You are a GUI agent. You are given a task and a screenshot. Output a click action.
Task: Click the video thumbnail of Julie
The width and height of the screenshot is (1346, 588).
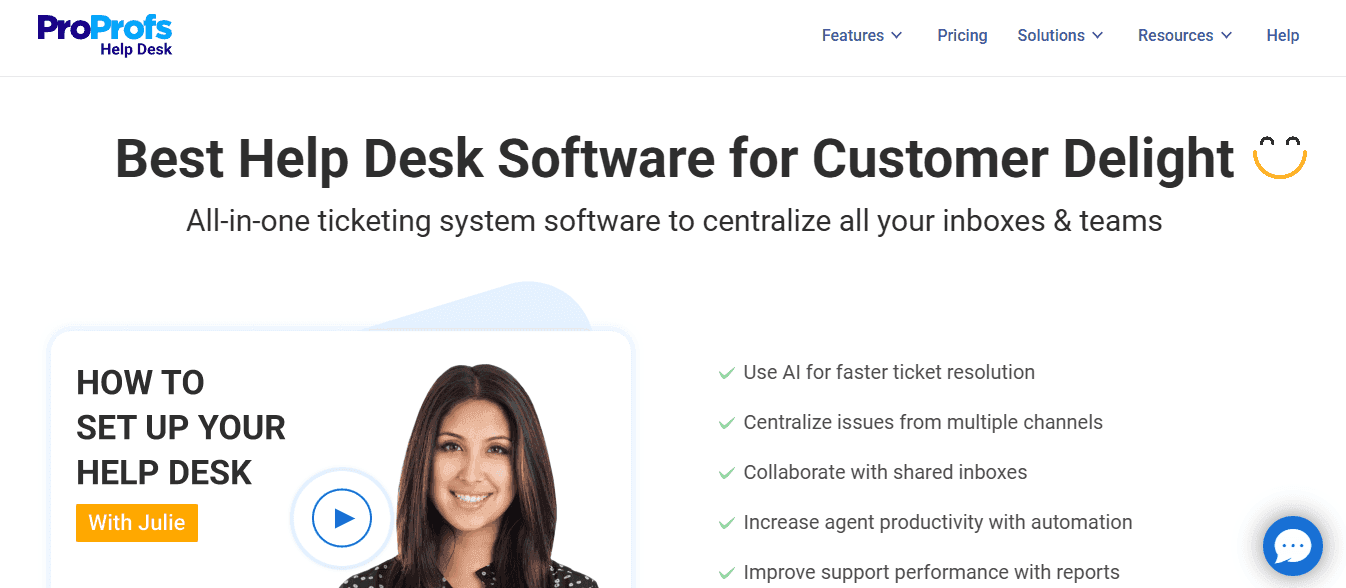coord(470,470)
